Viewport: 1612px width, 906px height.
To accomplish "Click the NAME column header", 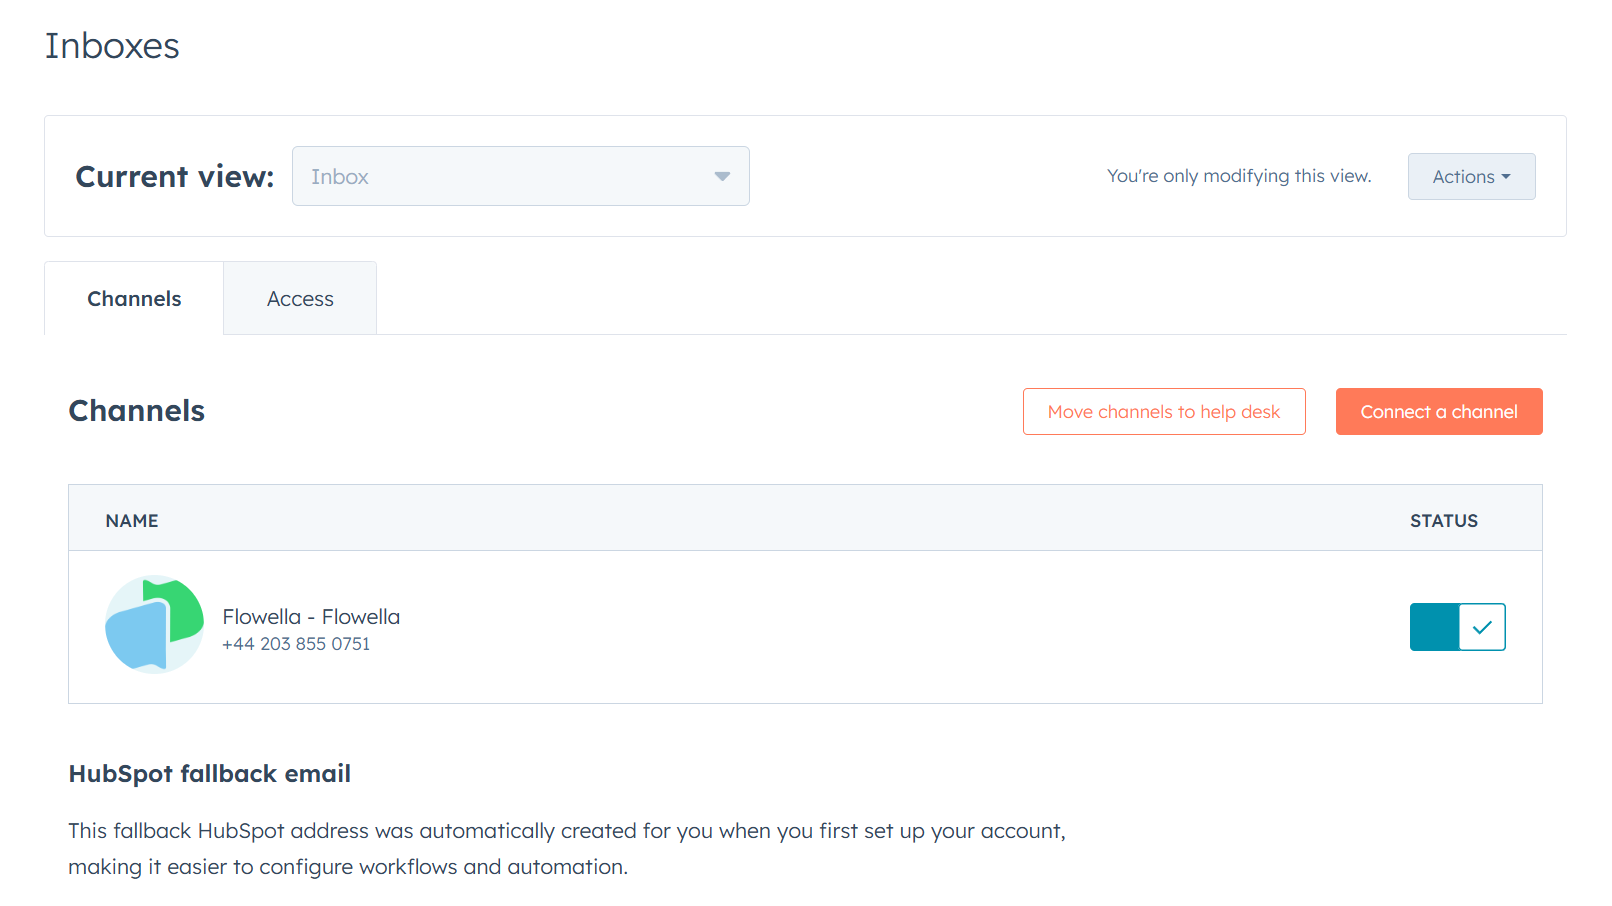I will click(132, 521).
